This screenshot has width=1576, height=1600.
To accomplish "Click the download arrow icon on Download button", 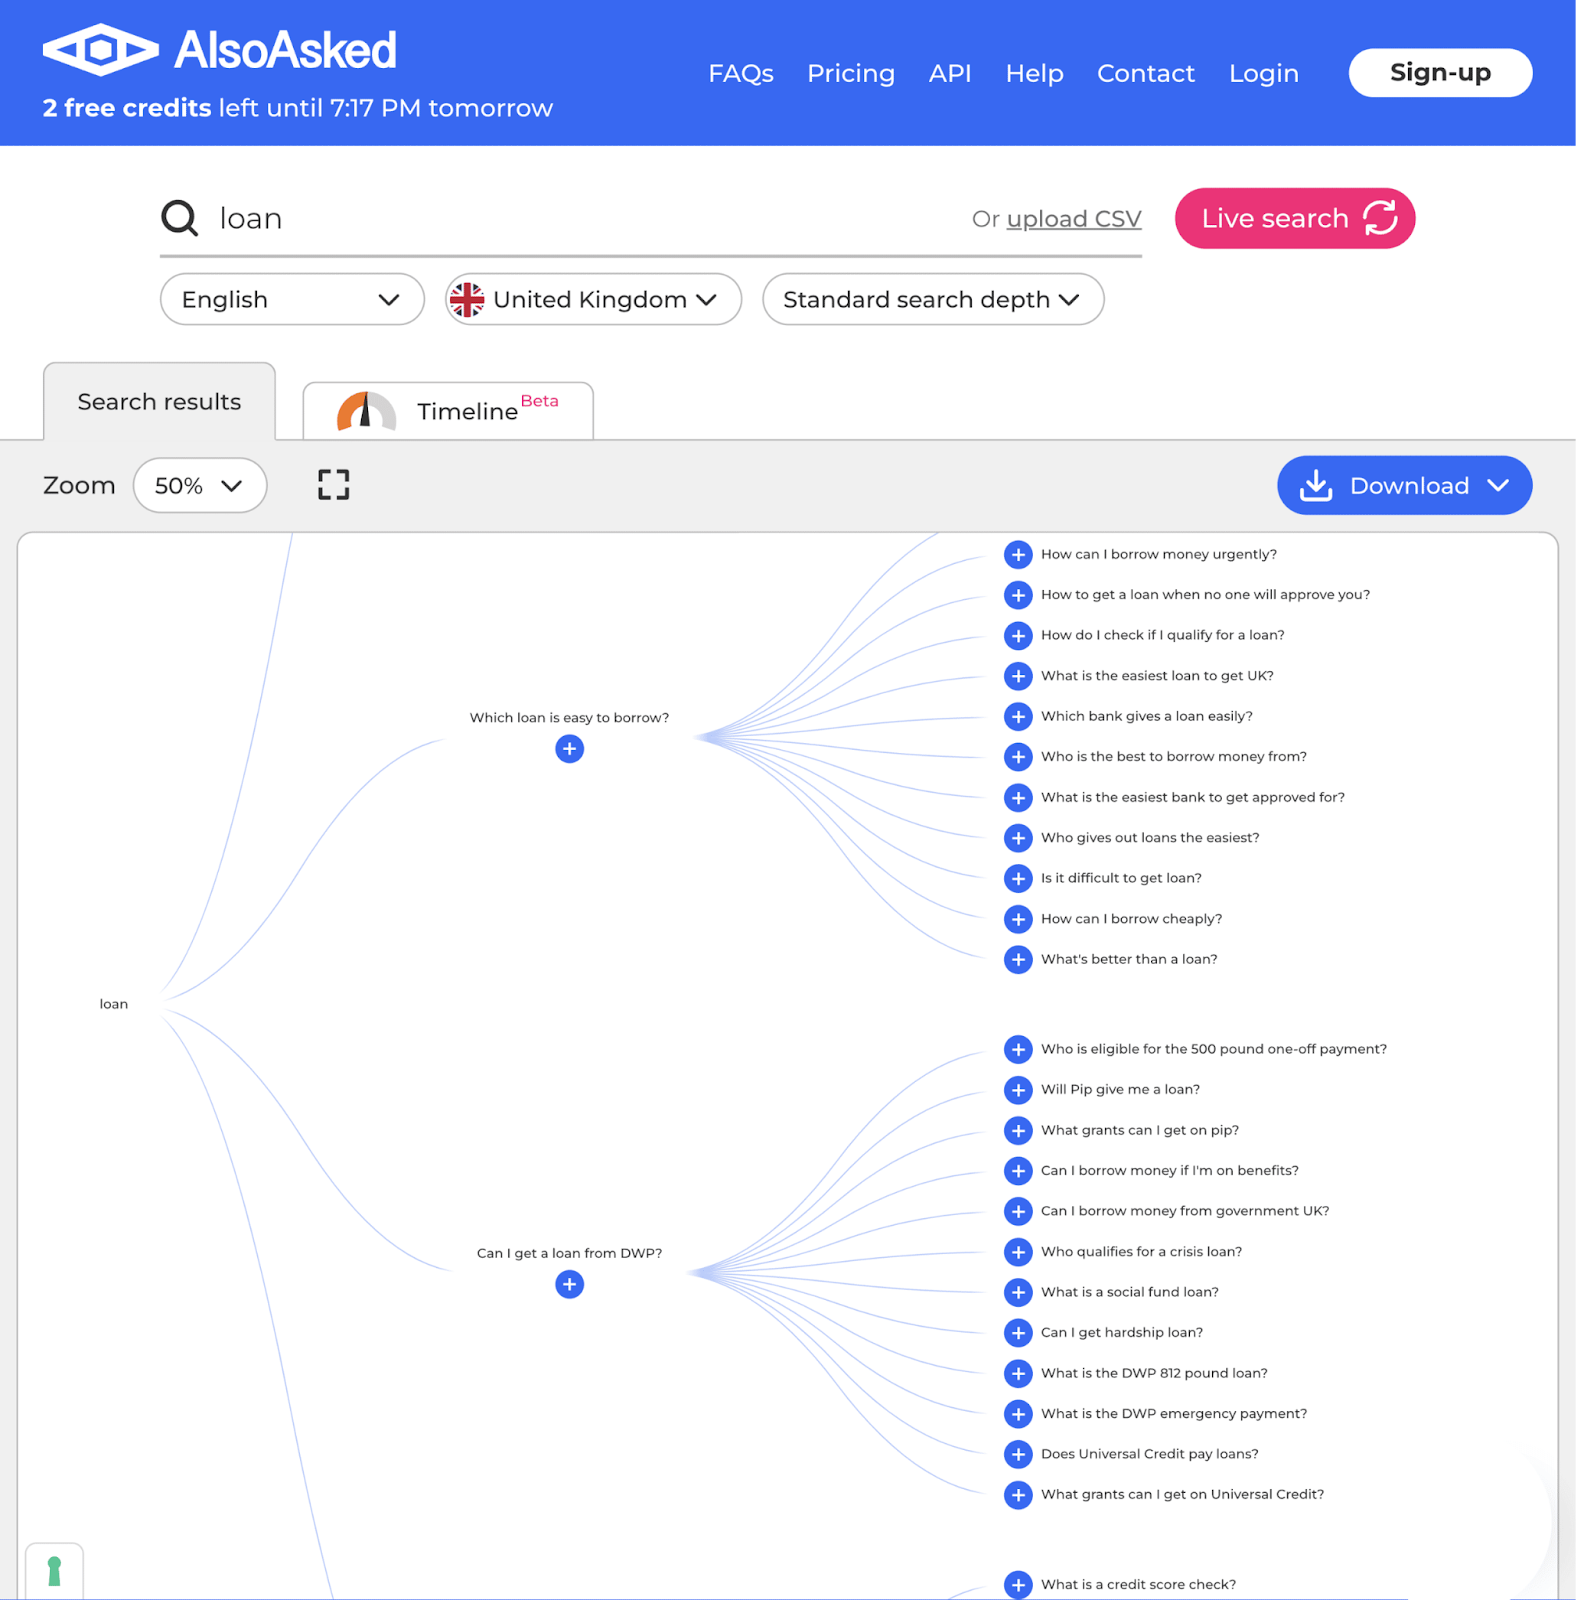I will (1315, 485).
